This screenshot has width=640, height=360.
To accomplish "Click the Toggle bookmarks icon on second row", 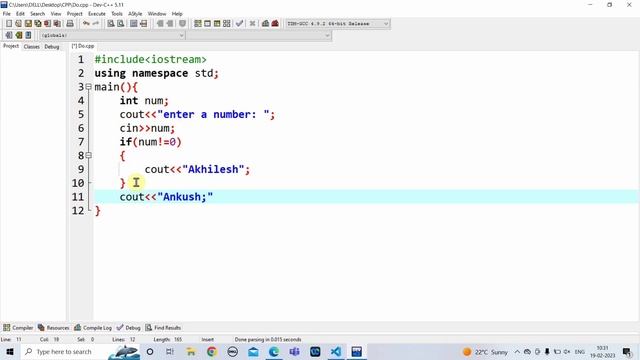I will 18,35.
